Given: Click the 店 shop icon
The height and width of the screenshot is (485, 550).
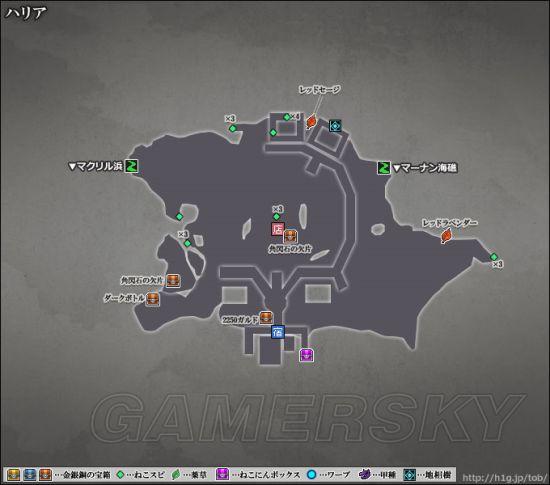Looking at the screenshot, I should (277, 229).
